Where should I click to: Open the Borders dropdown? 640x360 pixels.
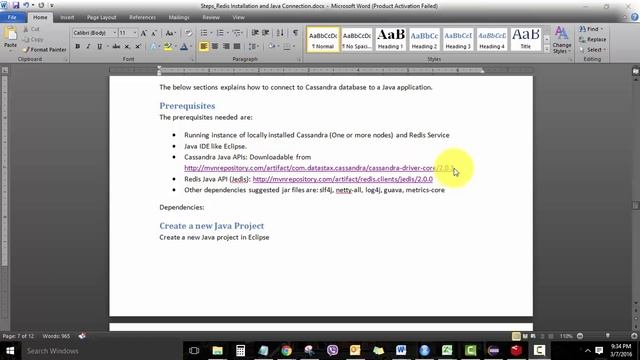tap(293, 47)
